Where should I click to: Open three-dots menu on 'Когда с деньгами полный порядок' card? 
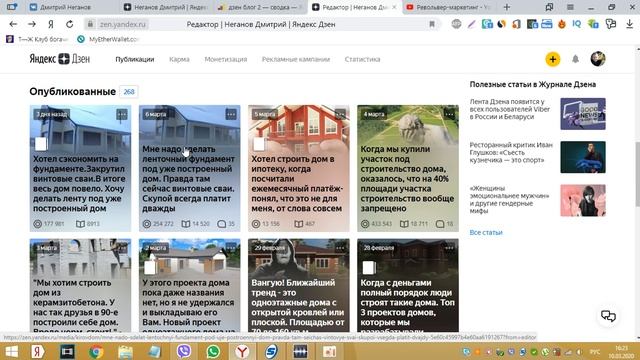[x=449, y=248]
